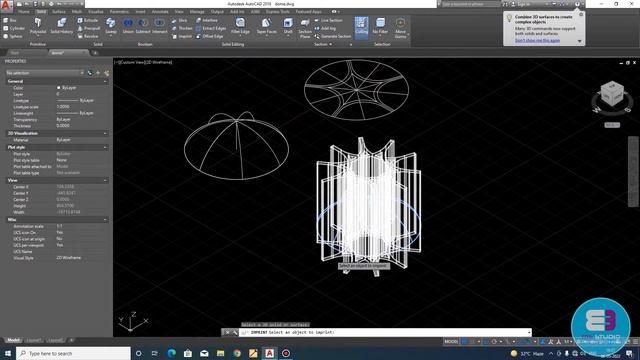Image resolution: width=640 pixels, height=360 pixels.
Task: Switch to the Home ribbon tab
Action: 24,12
